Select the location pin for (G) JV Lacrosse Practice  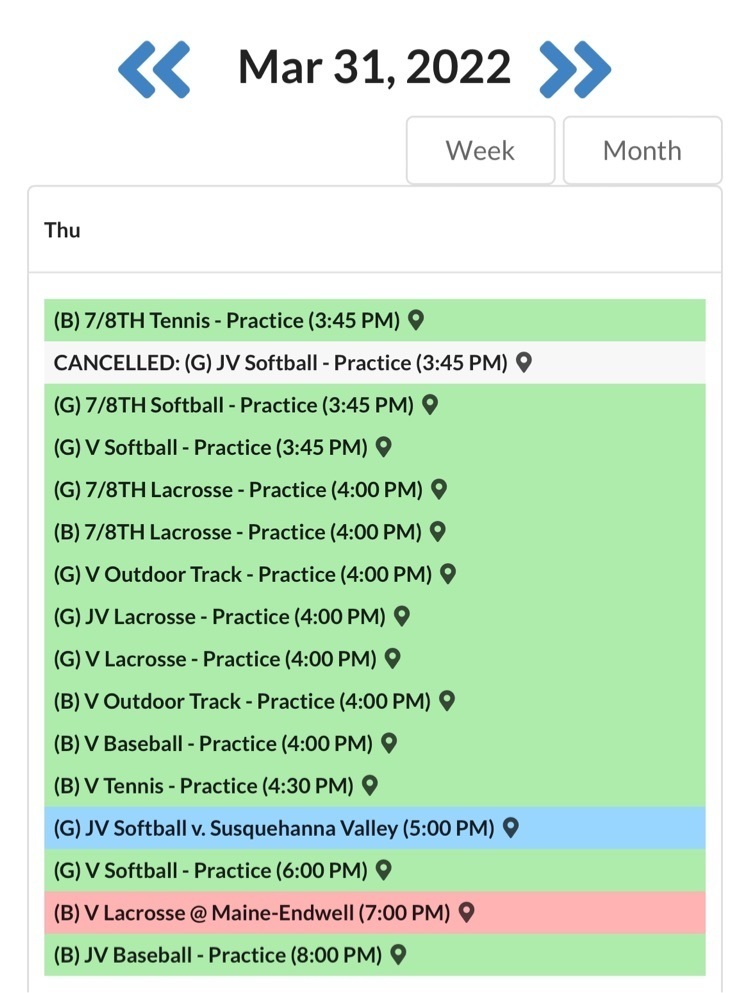[x=400, y=616]
